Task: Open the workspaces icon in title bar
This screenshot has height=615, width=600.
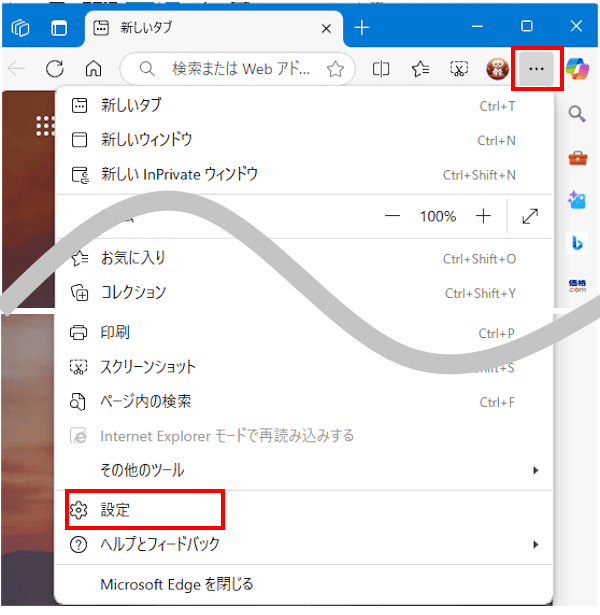Action: (x=20, y=28)
